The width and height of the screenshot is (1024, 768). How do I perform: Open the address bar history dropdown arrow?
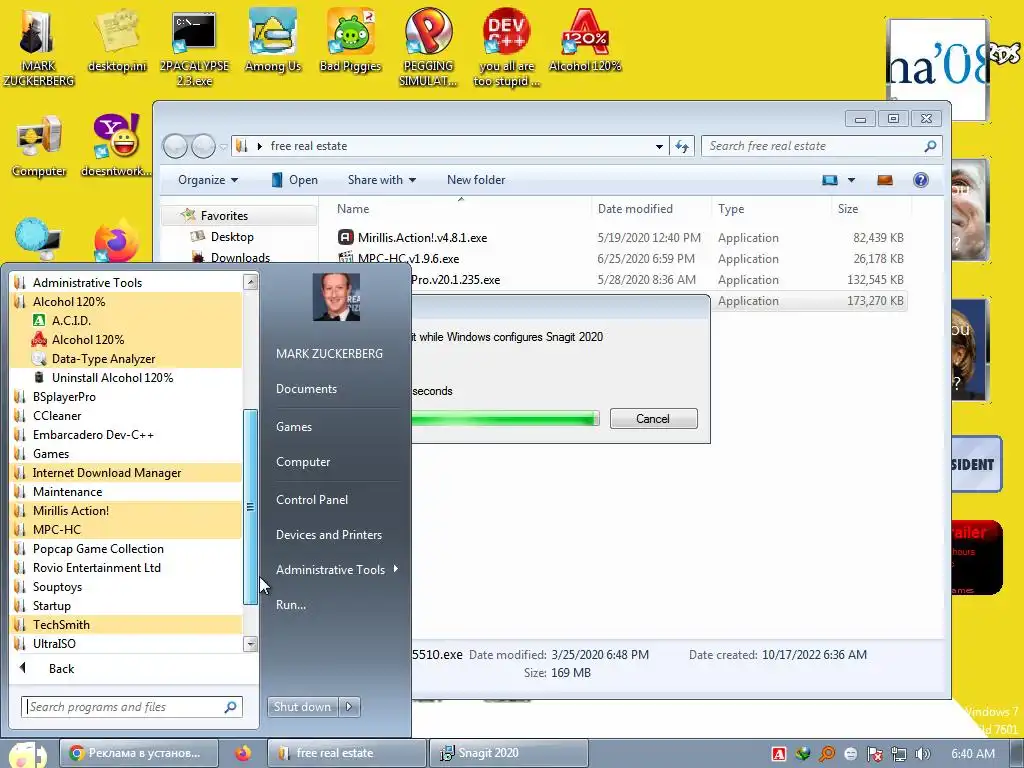660,146
